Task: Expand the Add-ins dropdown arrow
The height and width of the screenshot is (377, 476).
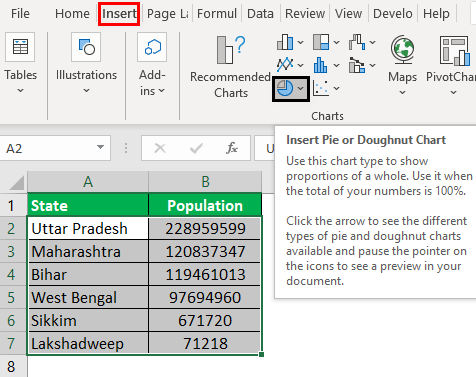Action: [x=162, y=91]
